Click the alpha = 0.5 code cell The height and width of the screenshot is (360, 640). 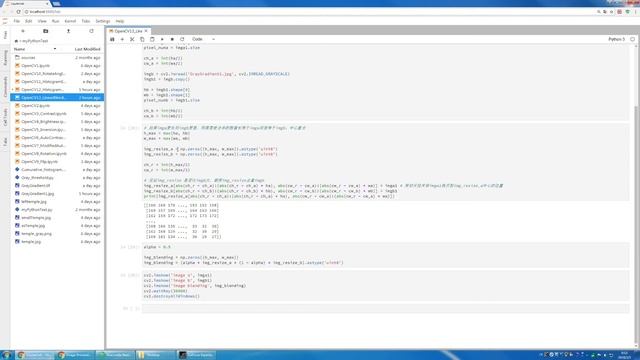pos(385,255)
